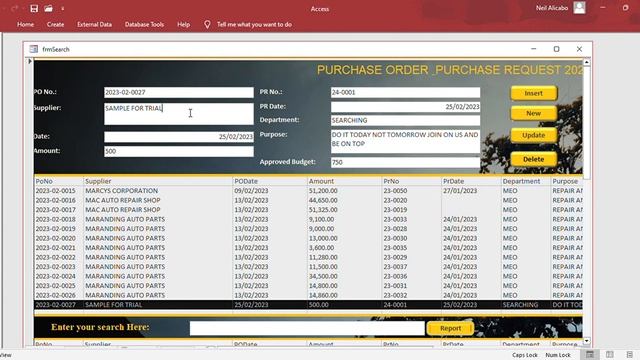Click the yellow Delete button
This screenshot has width=640, height=360.
click(533, 159)
